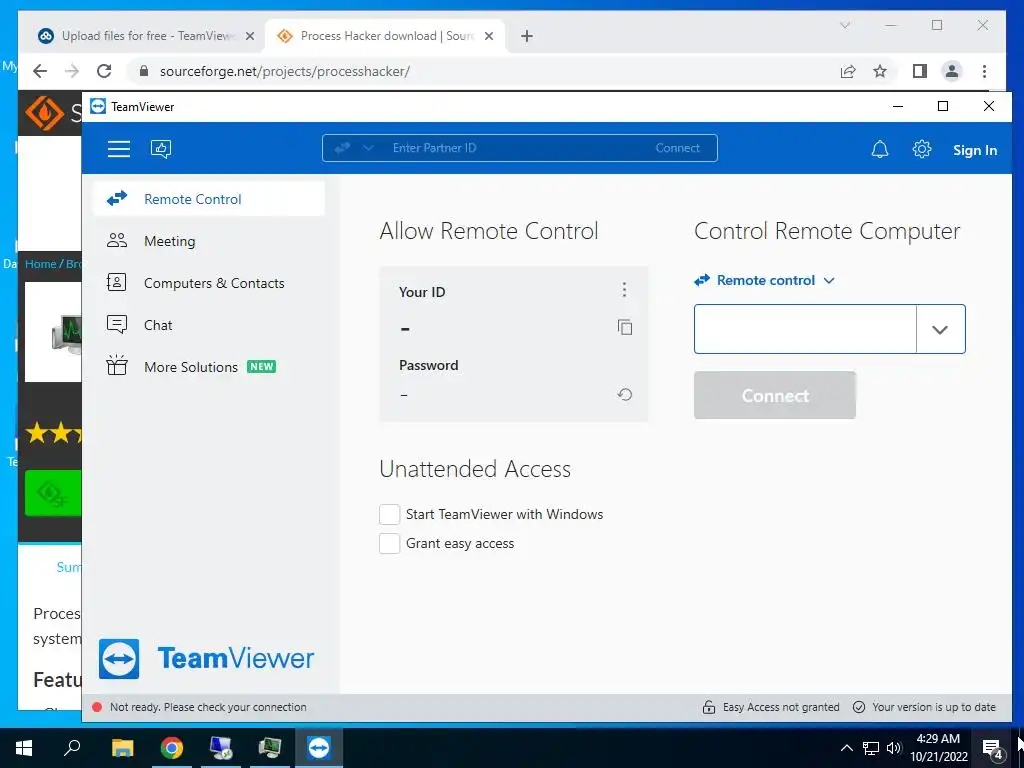Refresh the random password icon
Image resolution: width=1024 pixels, height=768 pixels.
click(625, 394)
